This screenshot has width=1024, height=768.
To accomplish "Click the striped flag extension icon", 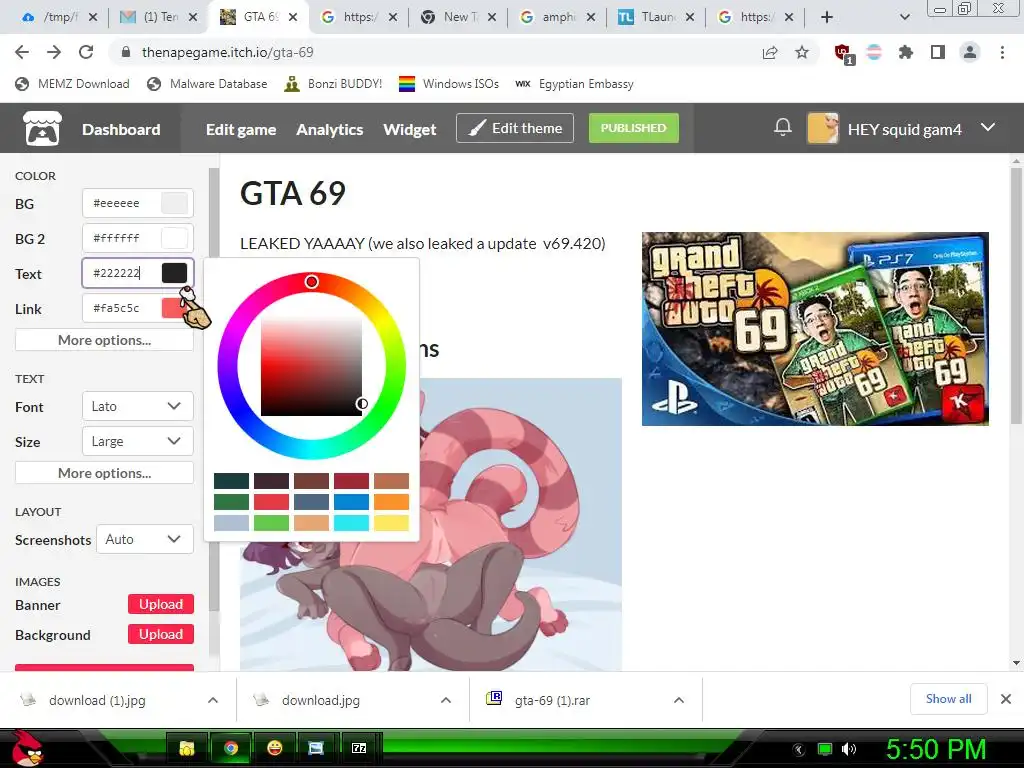I will pos(874,52).
